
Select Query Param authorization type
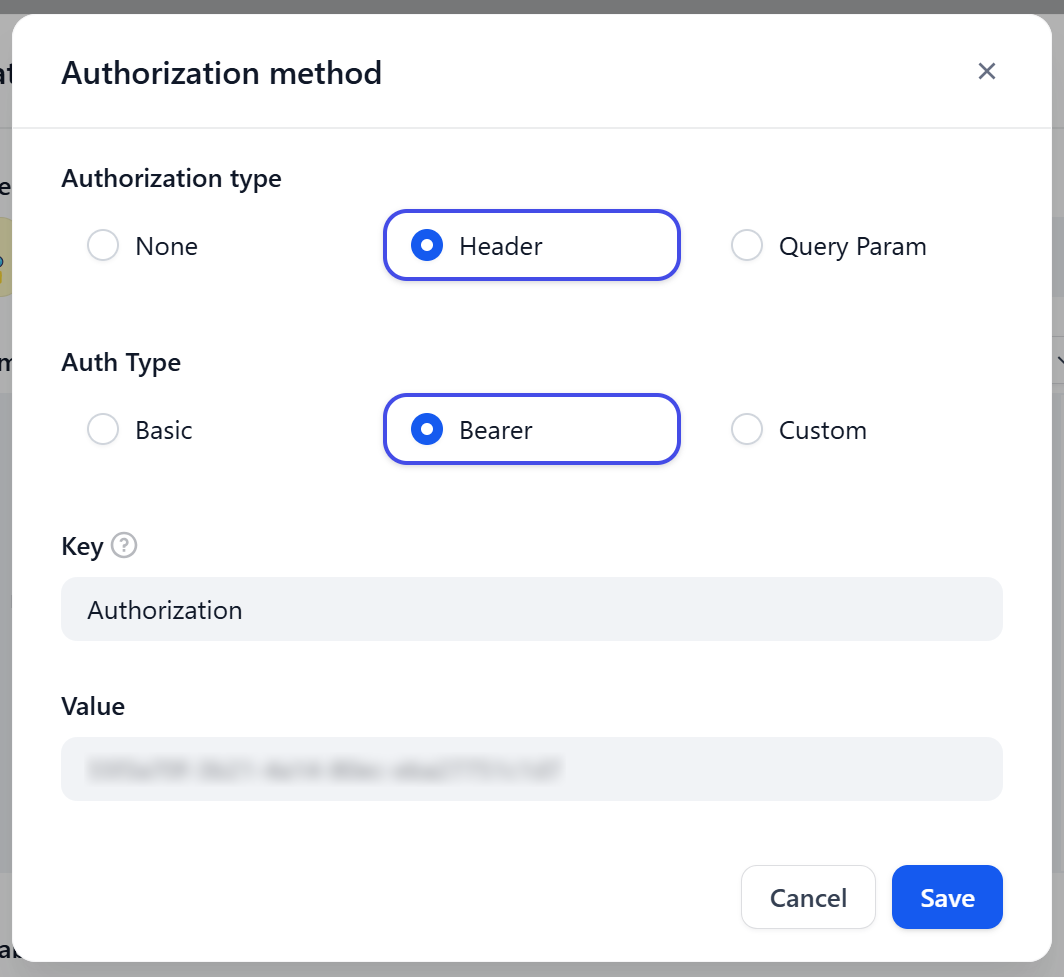(830, 246)
